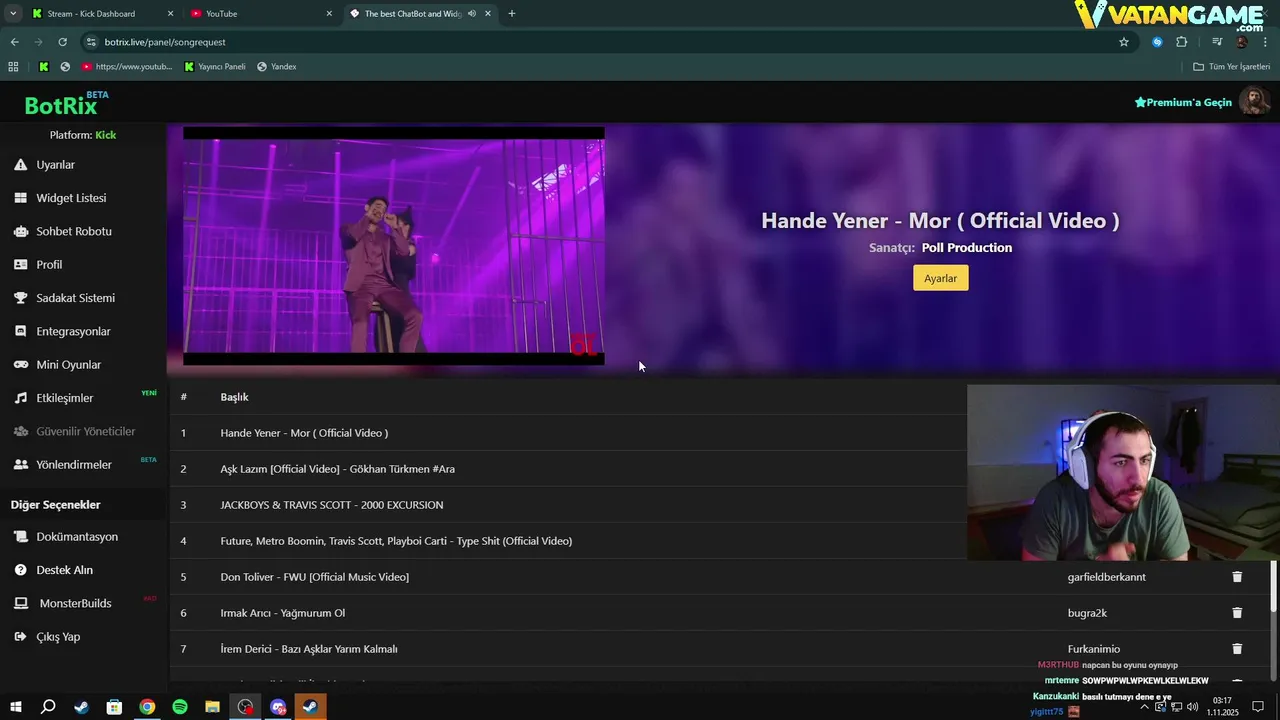Viewport: 1280px width, 720px height.
Task: Click the address bar URL
Action: 165,42
